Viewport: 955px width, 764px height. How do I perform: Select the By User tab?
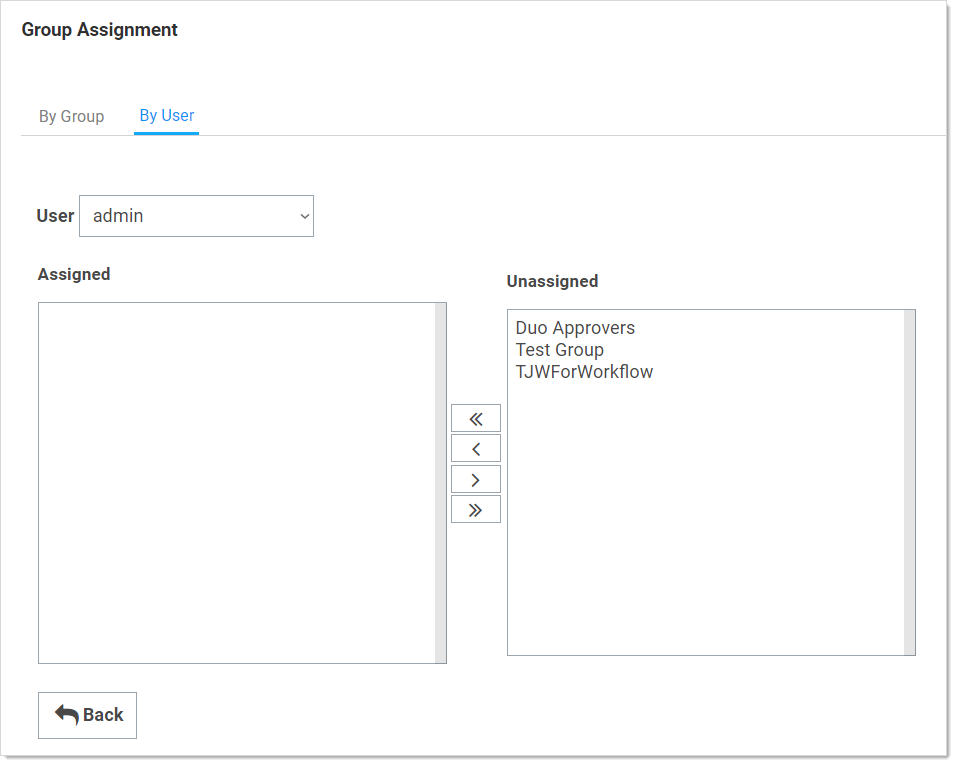click(x=167, y=115)
